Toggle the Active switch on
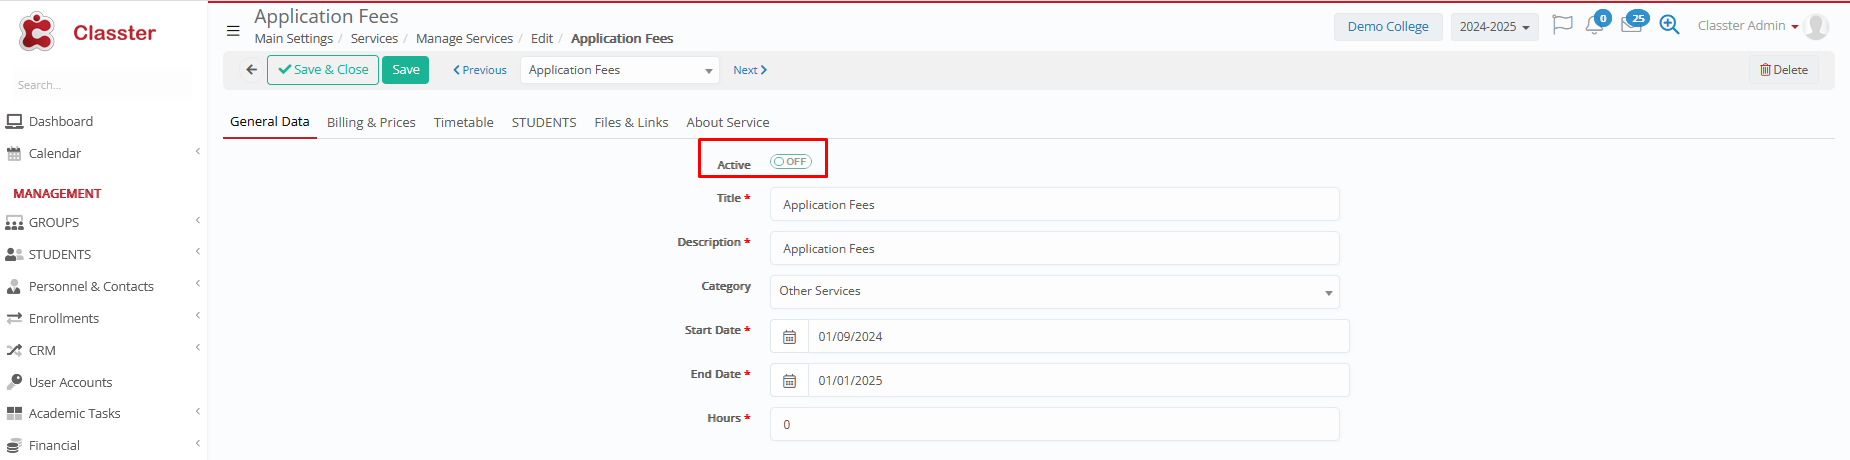The image size is (1850, 460). (x=790, y=162)
